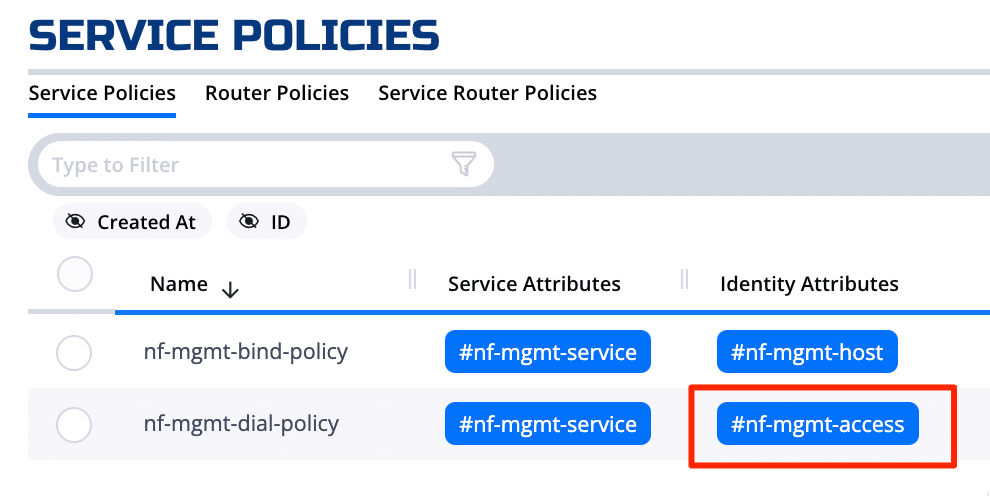990x496 pixels.
Task: Click #nf-mgmt-service tag in dial policy row
Action: click(x=547, y=424)
